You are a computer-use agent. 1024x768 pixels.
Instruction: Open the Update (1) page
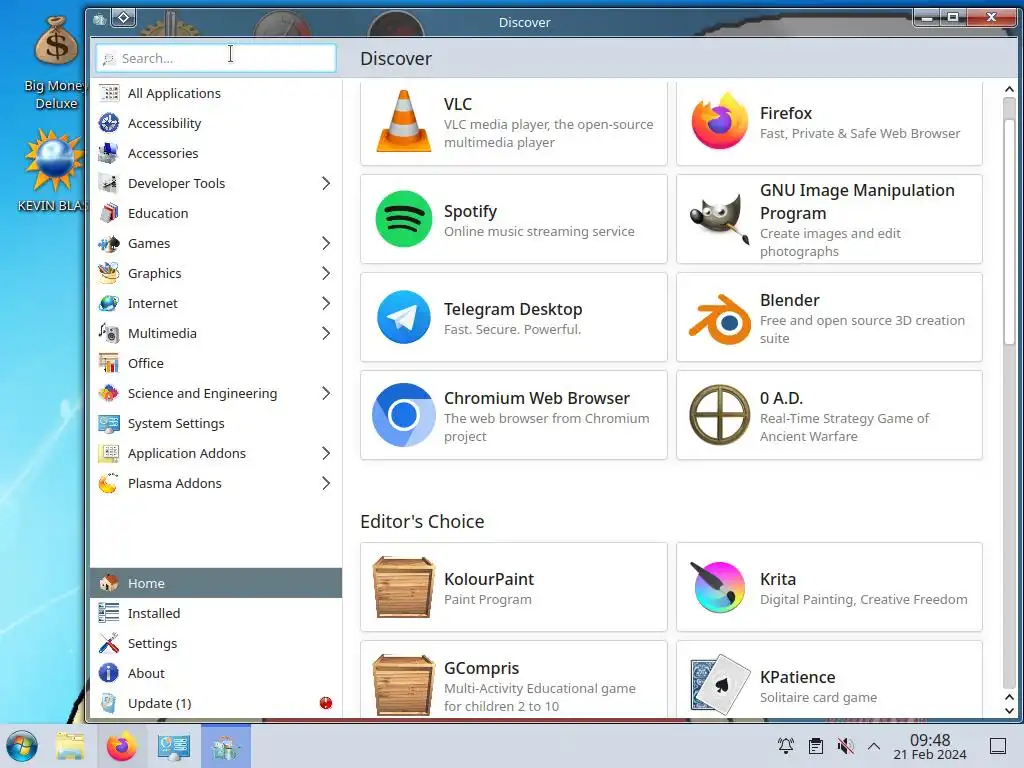click(216, 703)
